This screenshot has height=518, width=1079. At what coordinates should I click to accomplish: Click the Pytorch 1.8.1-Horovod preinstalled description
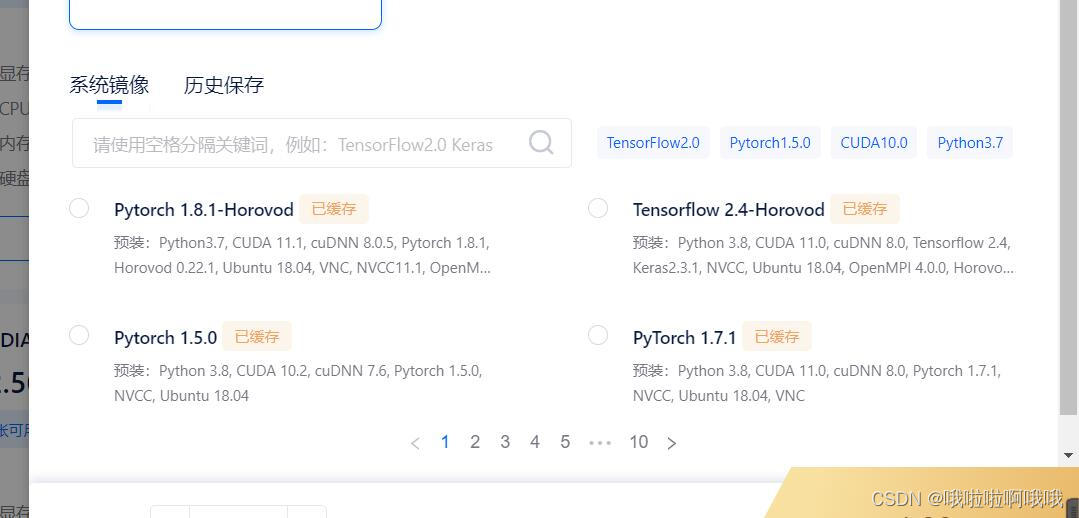[303, 255]
